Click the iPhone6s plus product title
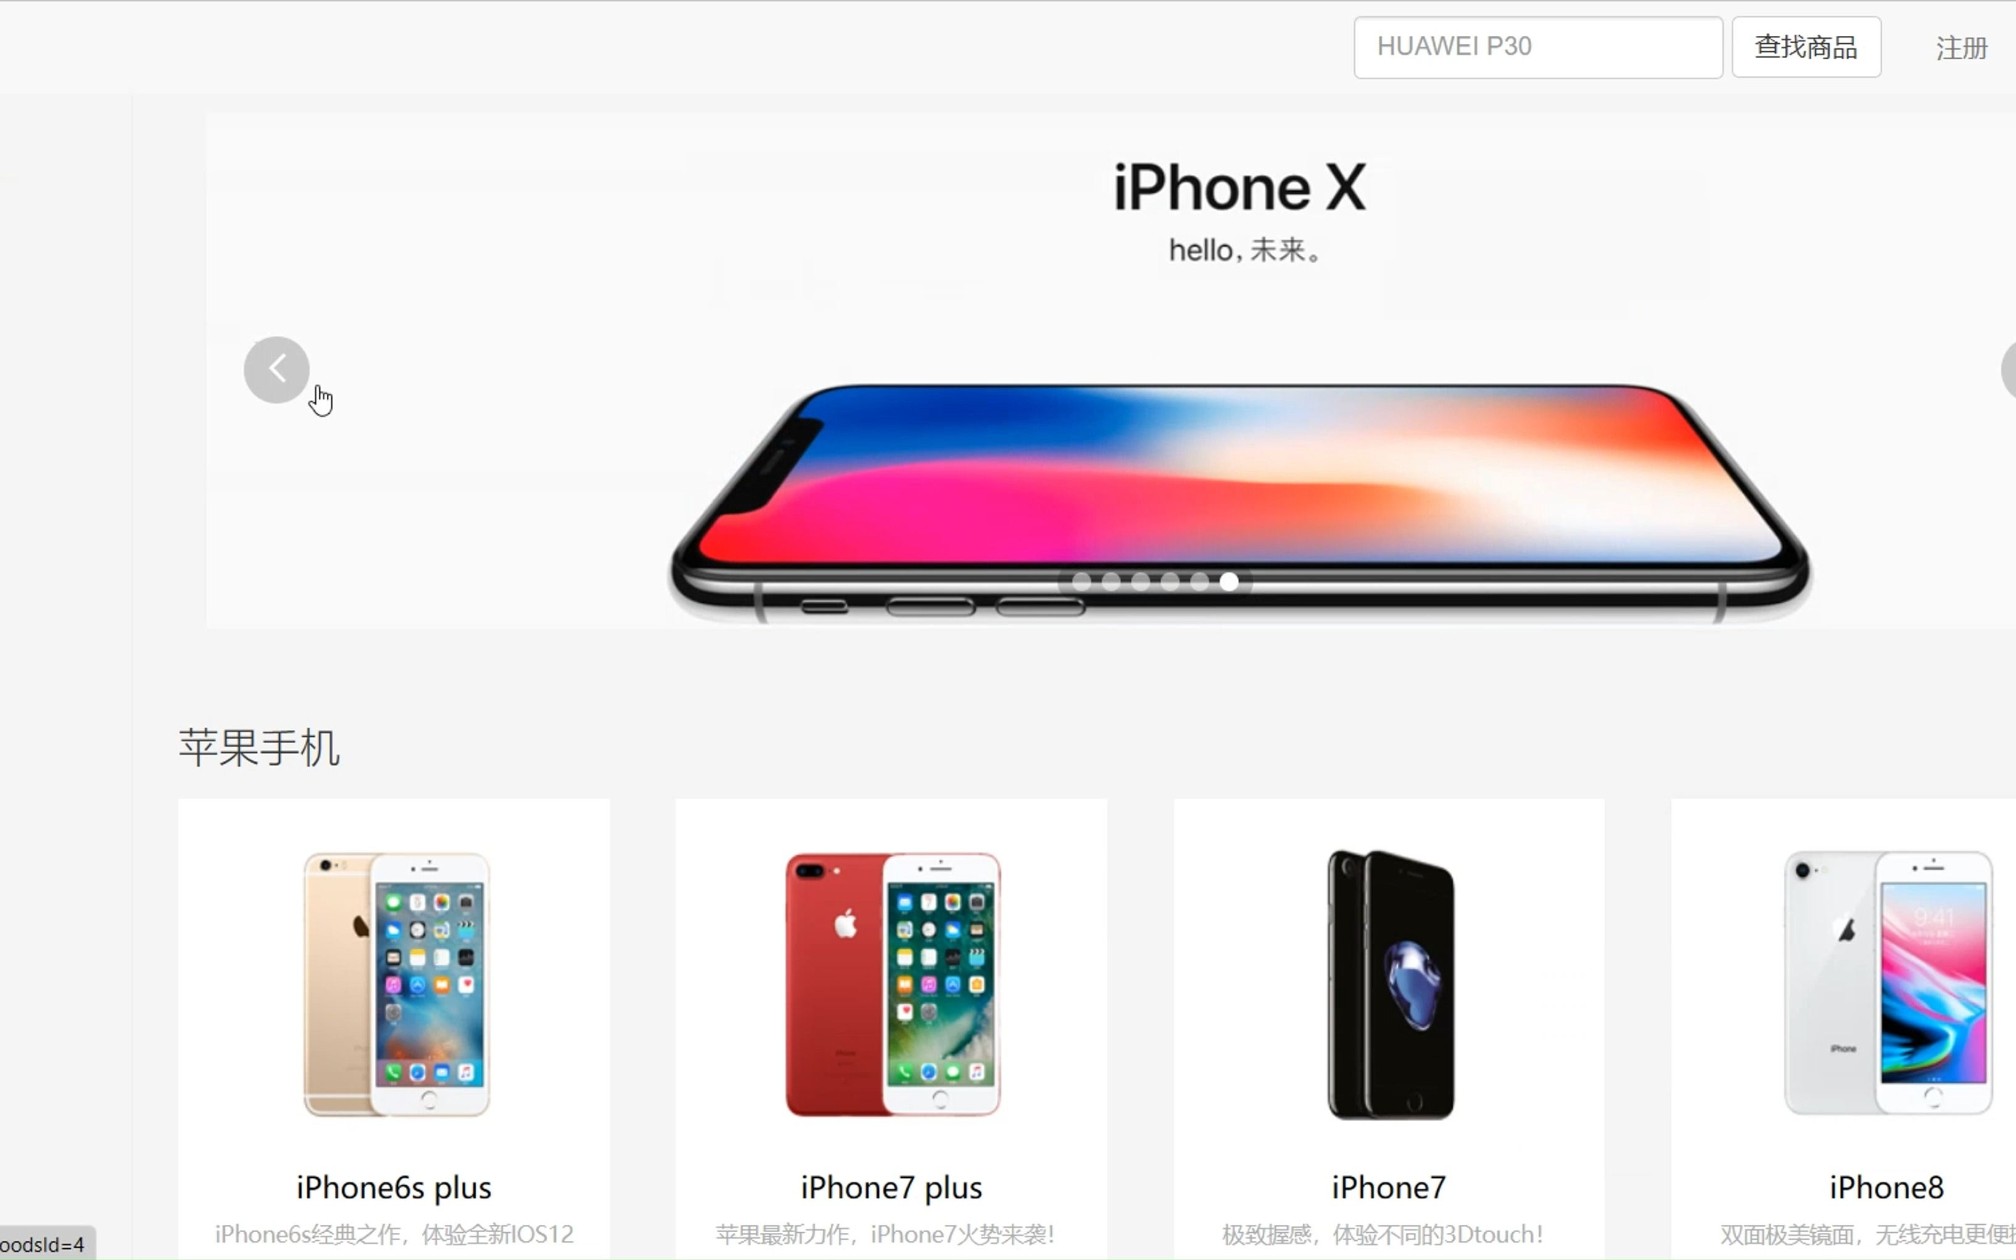This screenshot has width=2016, height=1260. click(394, 1187)
